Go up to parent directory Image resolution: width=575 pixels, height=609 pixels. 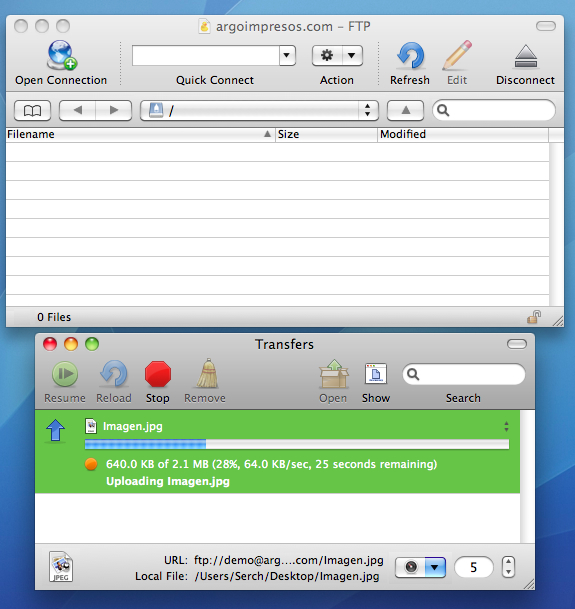tap(405, 111)
